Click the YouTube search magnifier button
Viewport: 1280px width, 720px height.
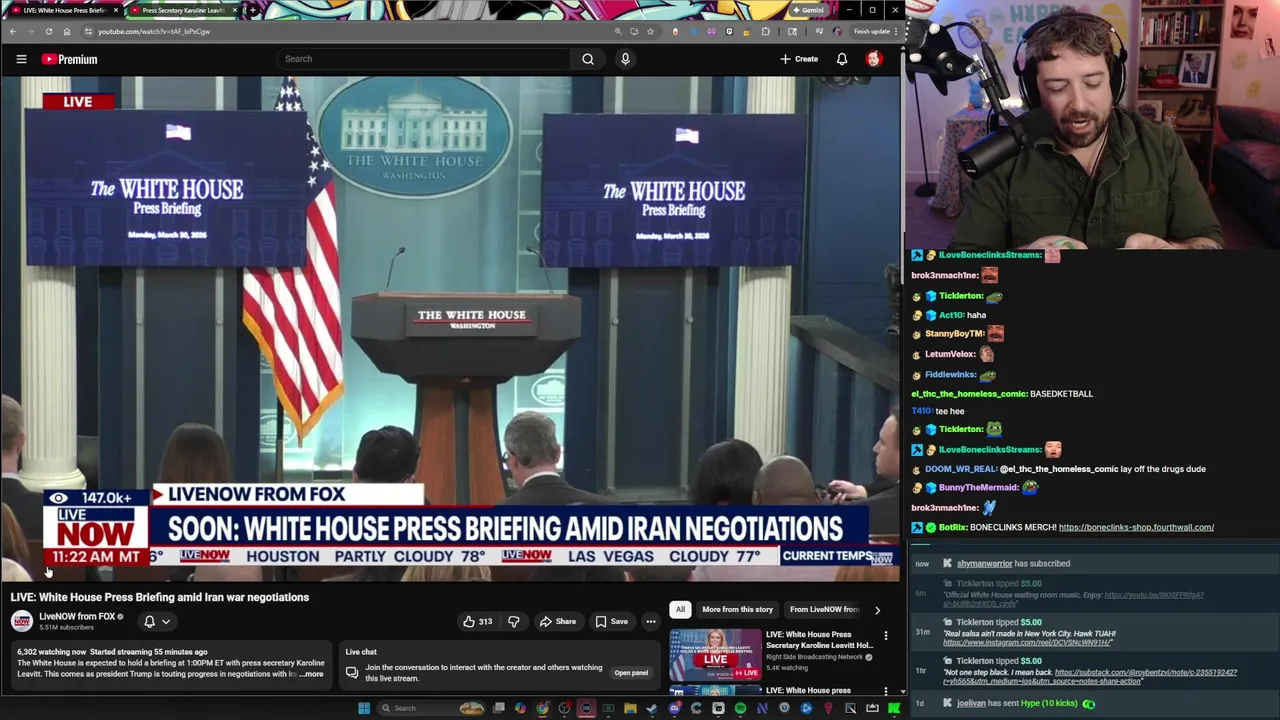click(588, 59)
